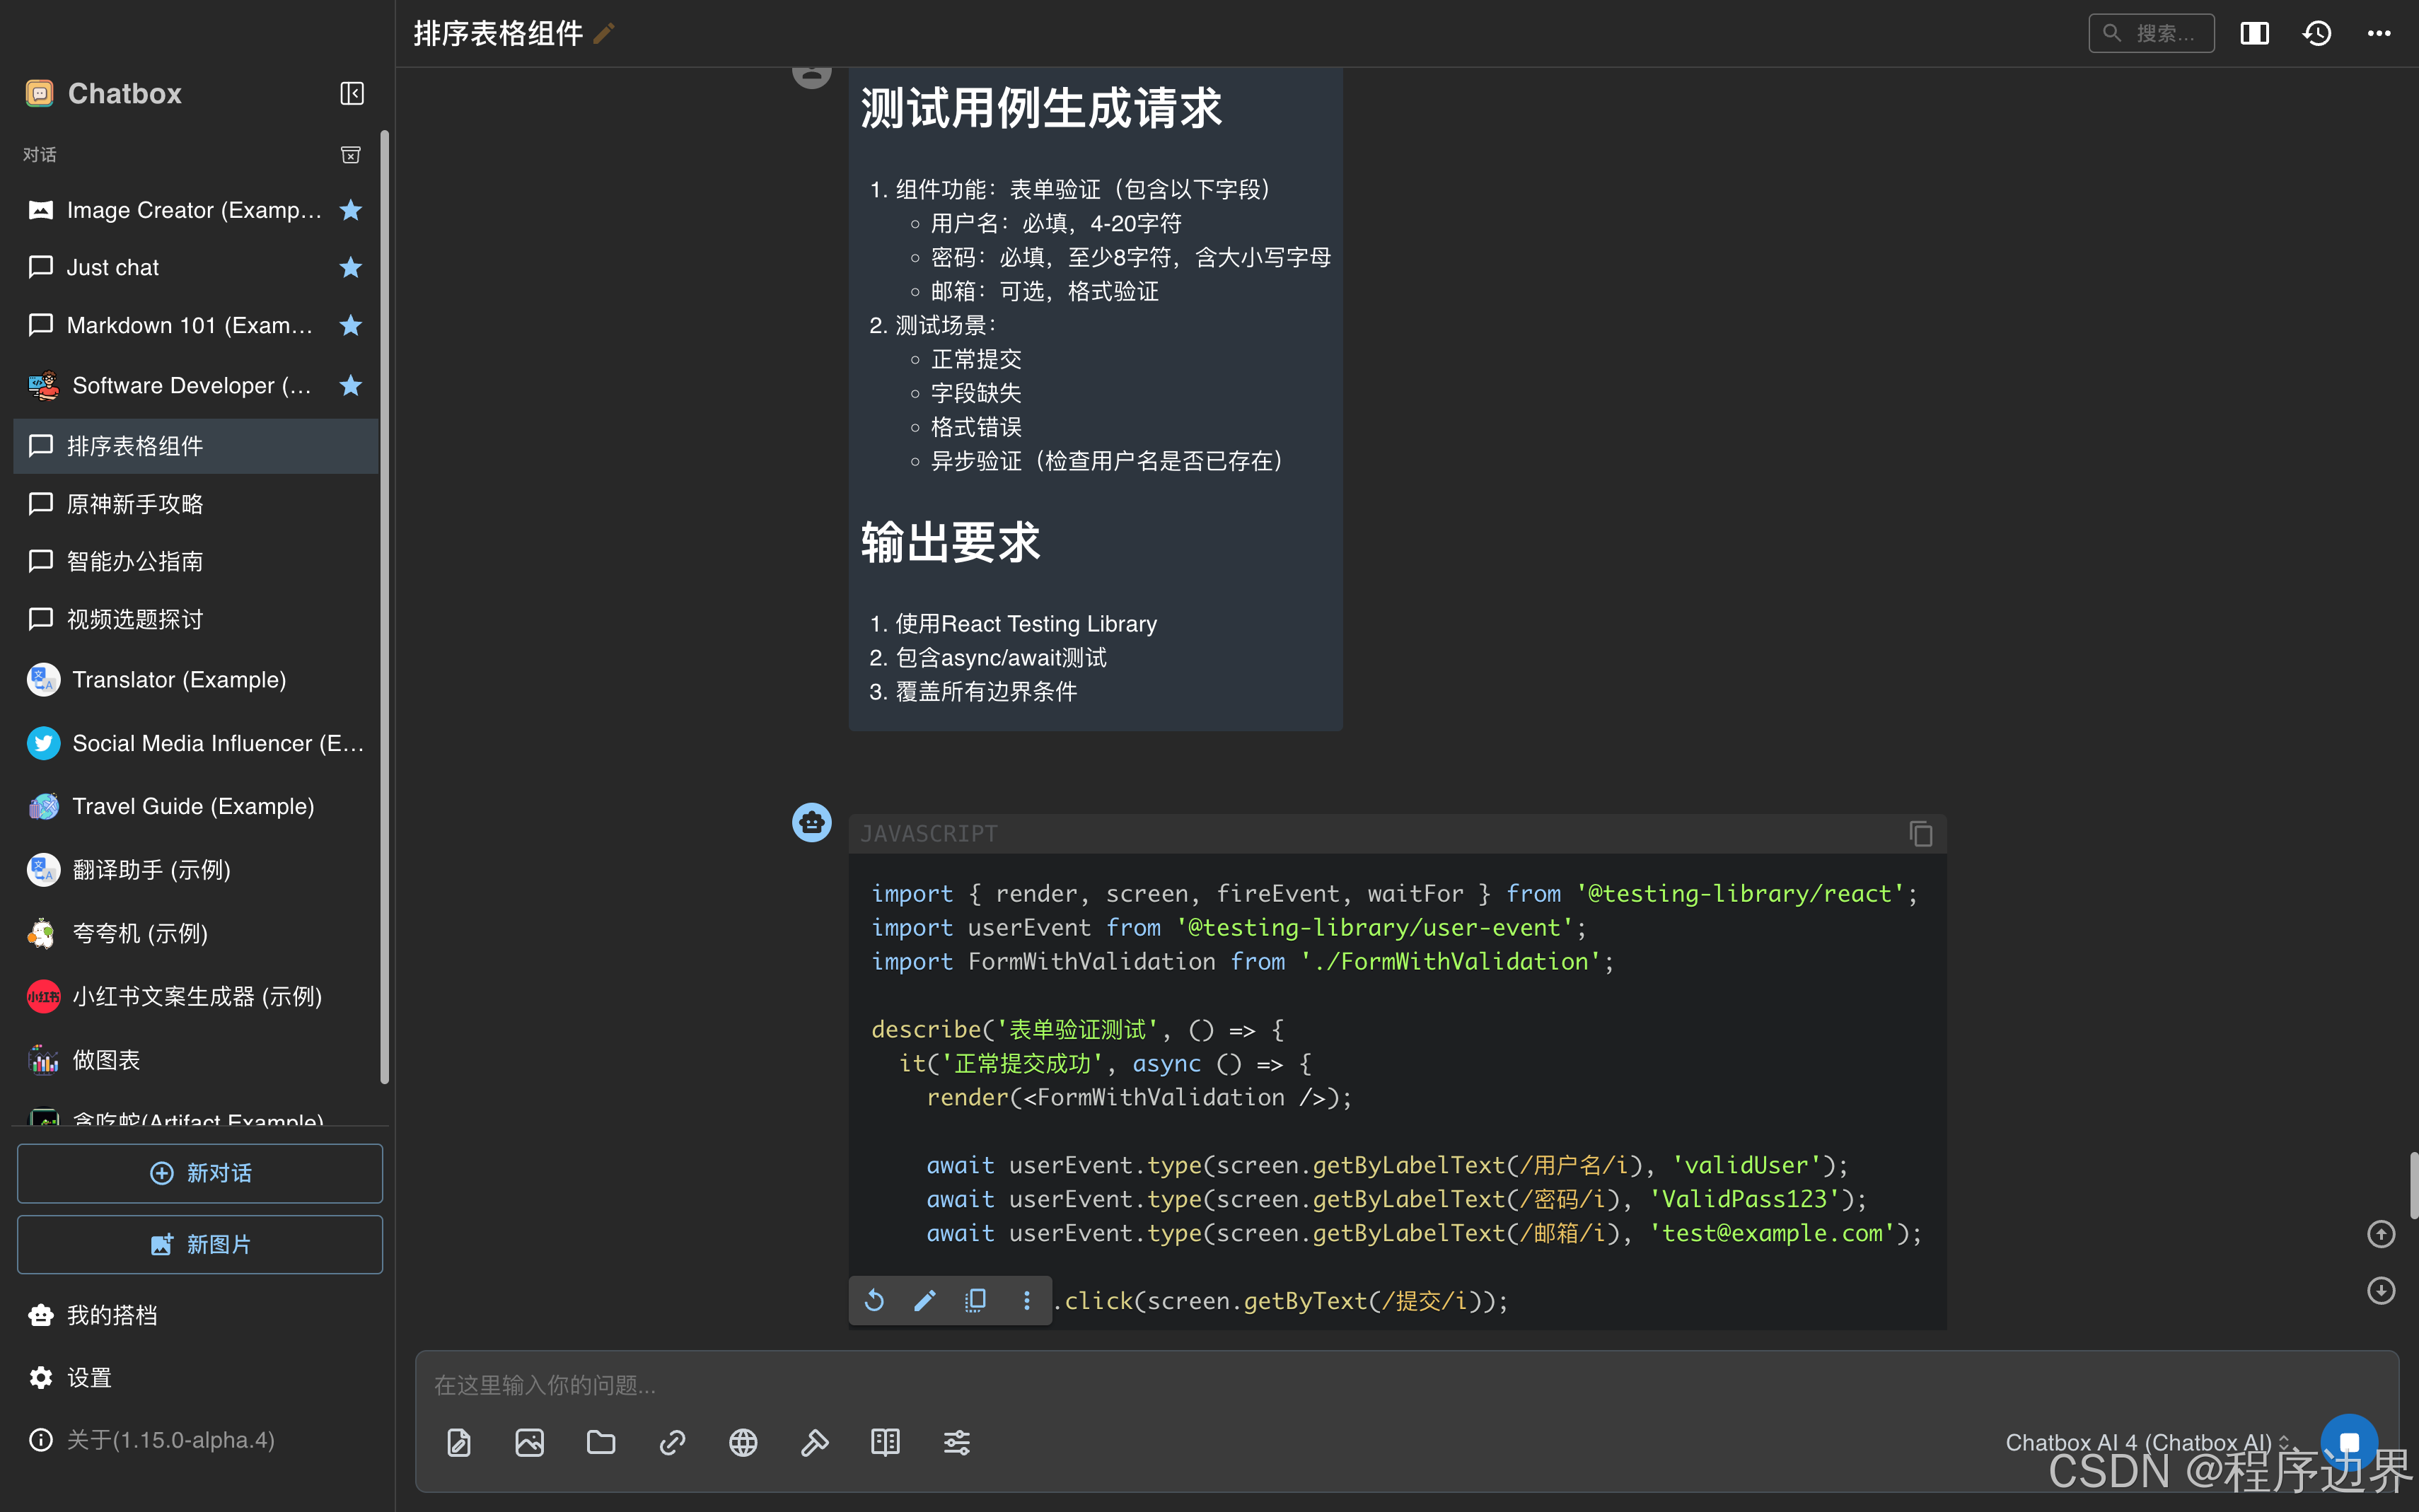Click the open book knowledge base icon
The image size is (2419, 1512).
pyautogui.click(x=885, y=1442)
